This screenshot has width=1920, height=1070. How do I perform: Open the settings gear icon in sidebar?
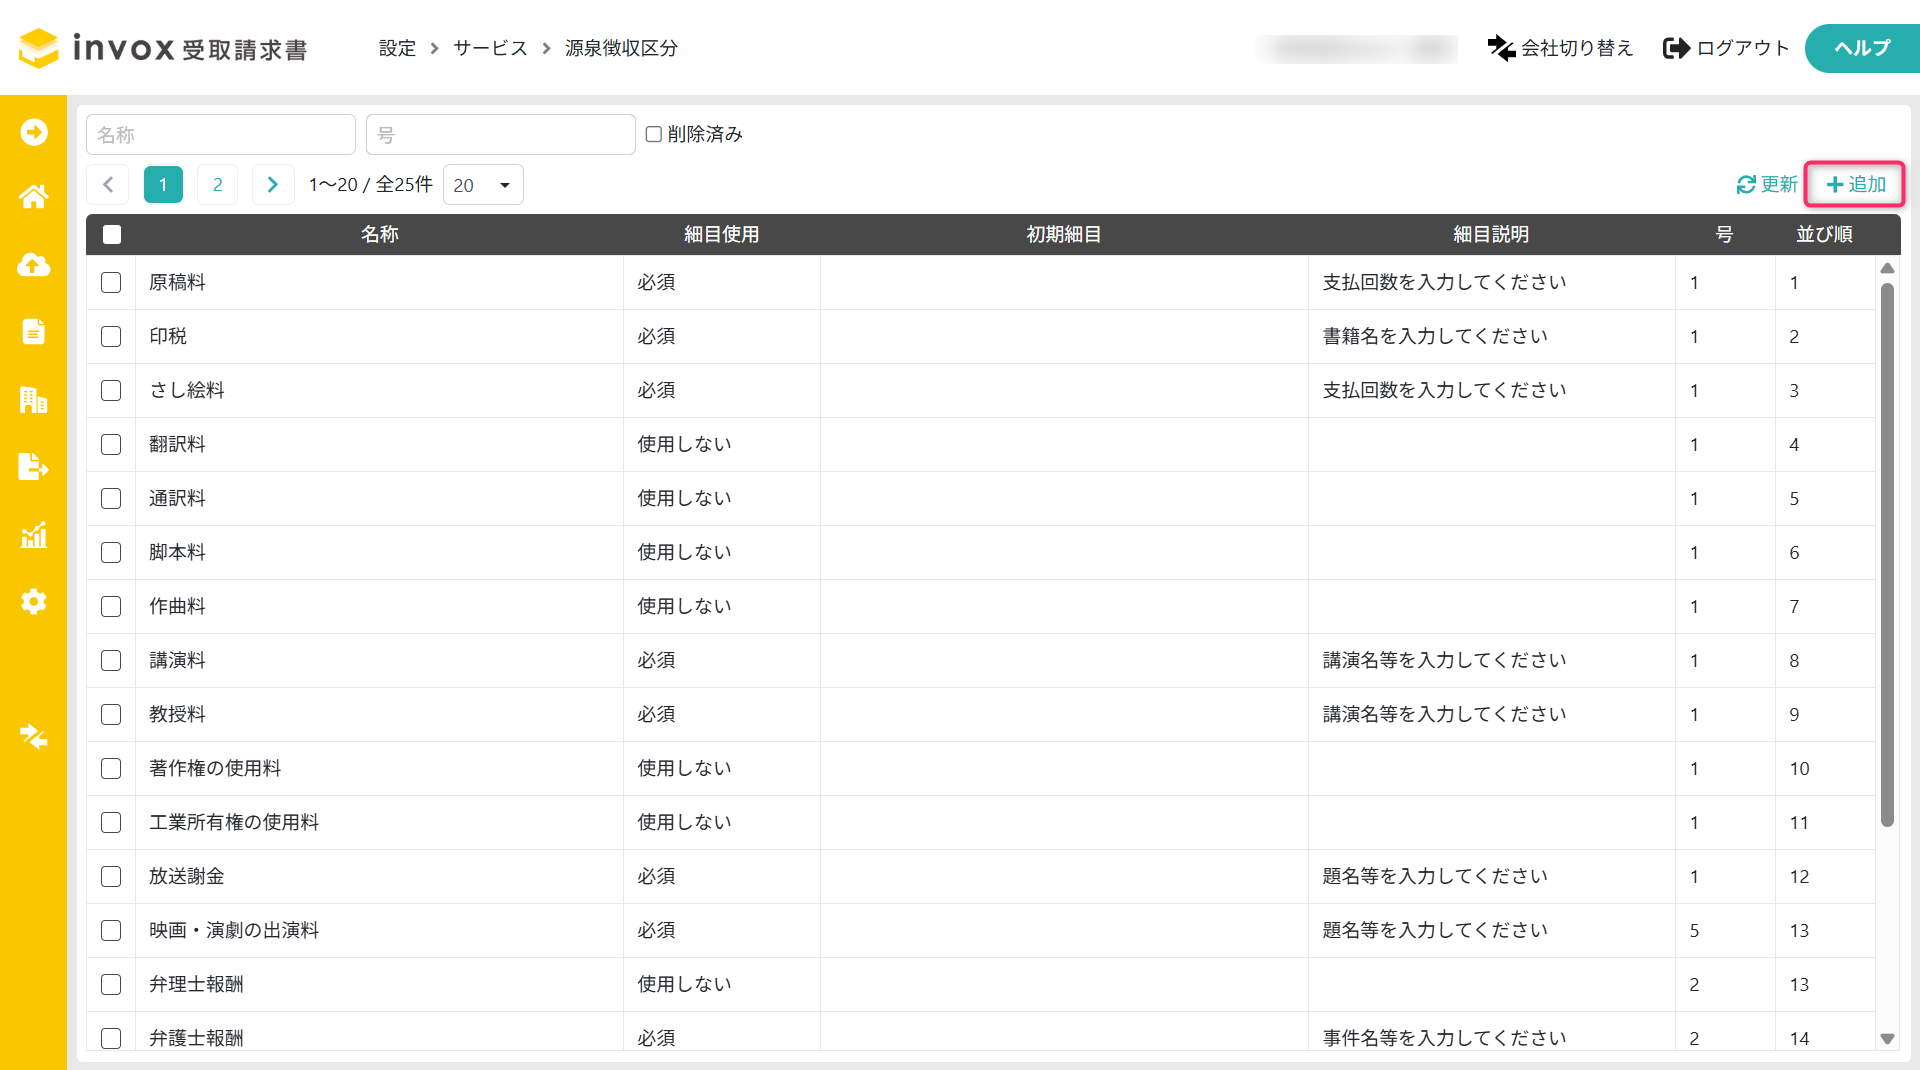pos(33,602)
